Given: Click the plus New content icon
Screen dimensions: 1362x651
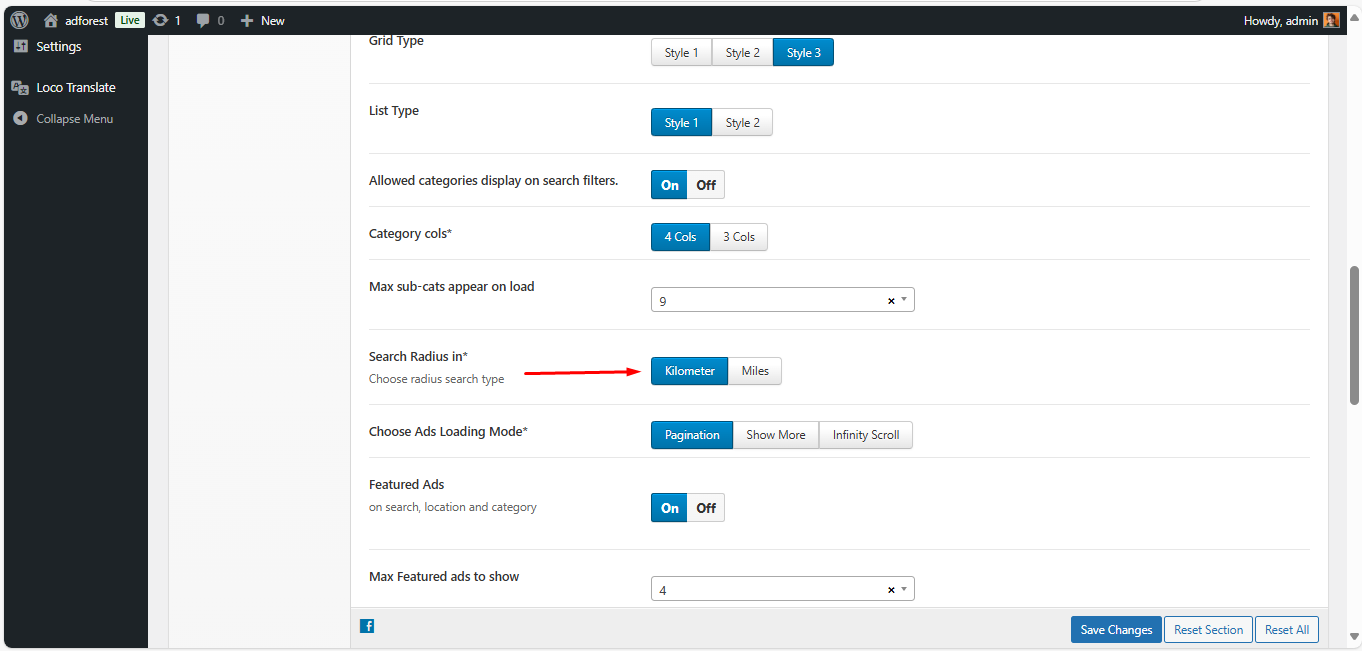Looking at the screenshot, I should [247, 20].
